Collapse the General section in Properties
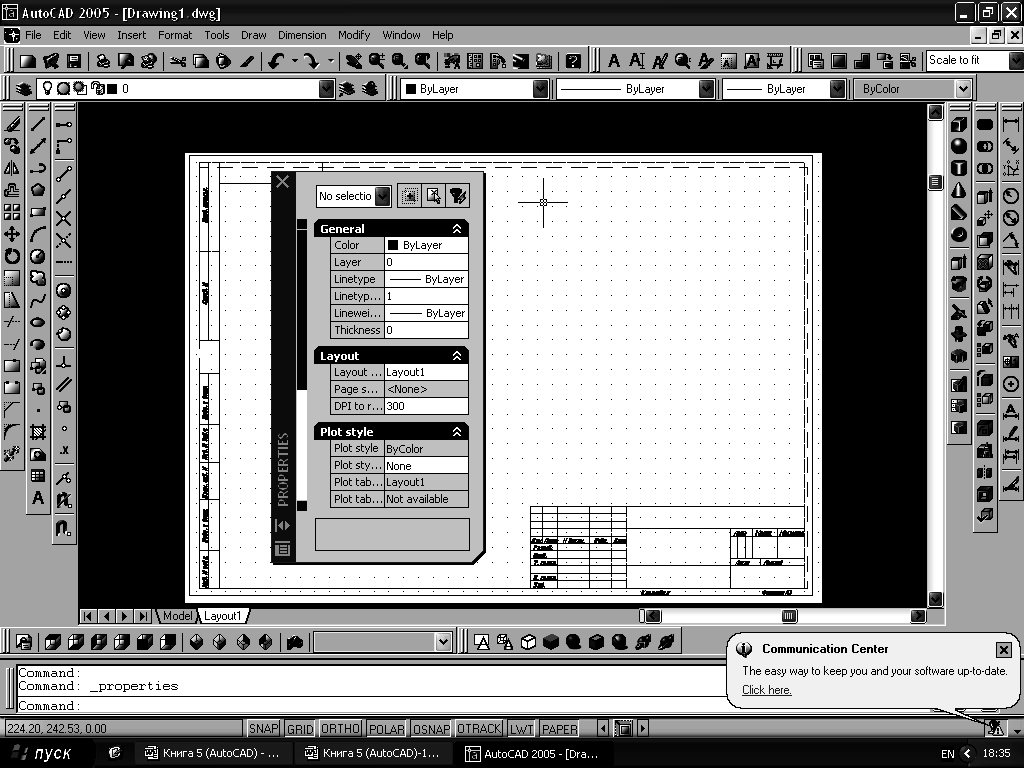The width and height of the screenshot is (1024, 768). click(x=456, y=229)
